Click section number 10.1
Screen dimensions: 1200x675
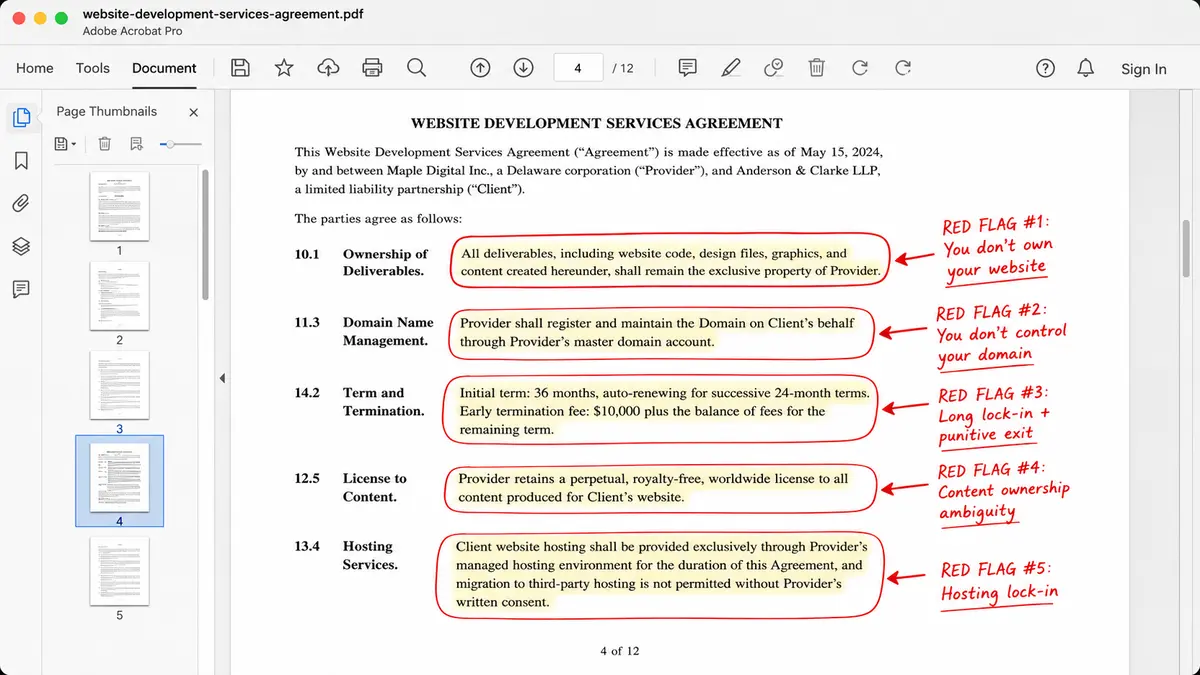[x=307, y=254]
